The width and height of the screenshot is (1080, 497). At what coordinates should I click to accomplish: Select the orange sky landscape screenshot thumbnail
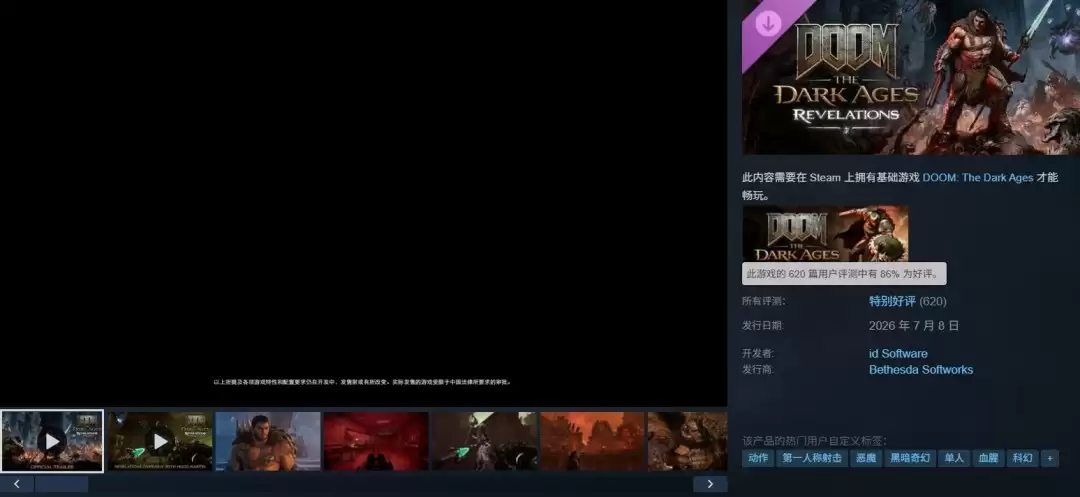(592, 441)
